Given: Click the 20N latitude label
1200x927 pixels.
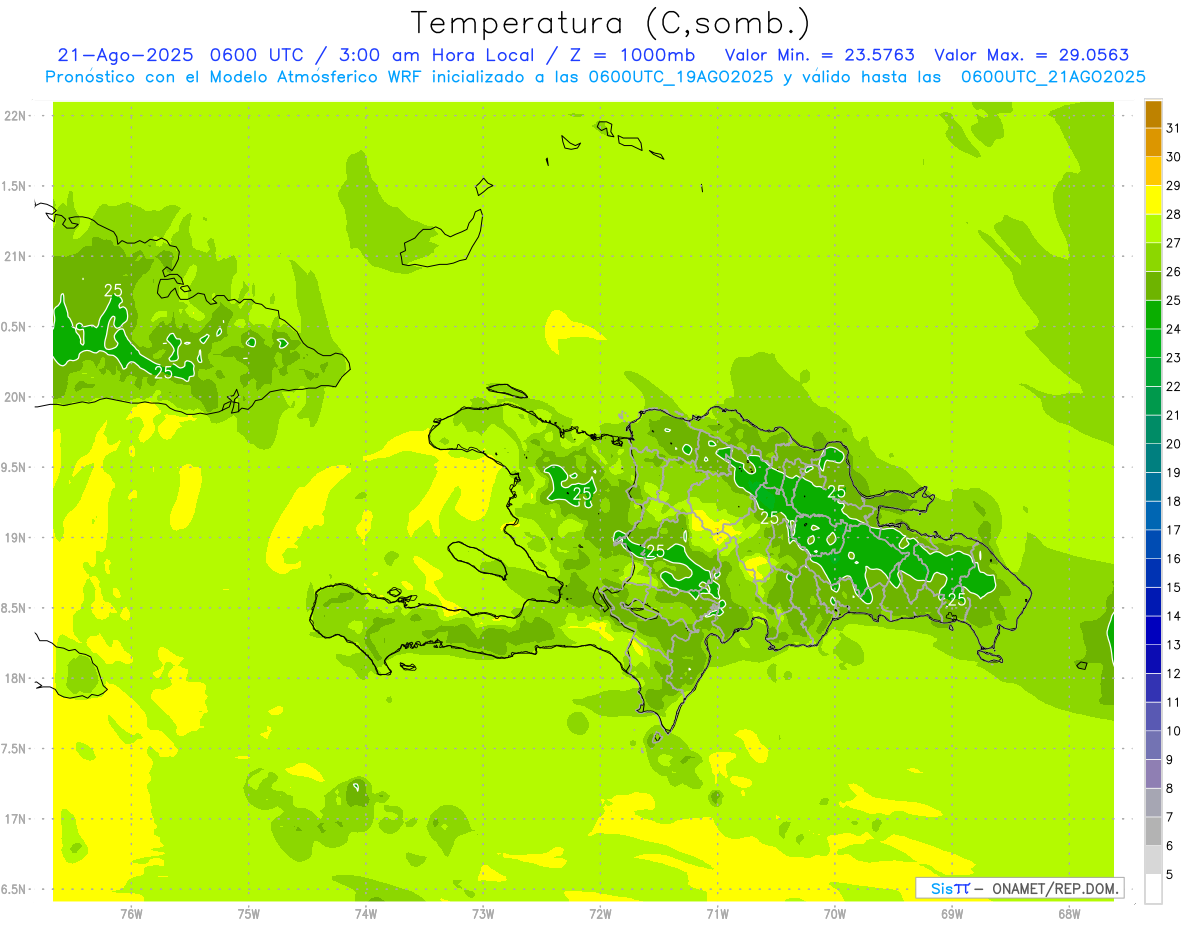Looking at the screenshot, I should [x=15, y=397].
